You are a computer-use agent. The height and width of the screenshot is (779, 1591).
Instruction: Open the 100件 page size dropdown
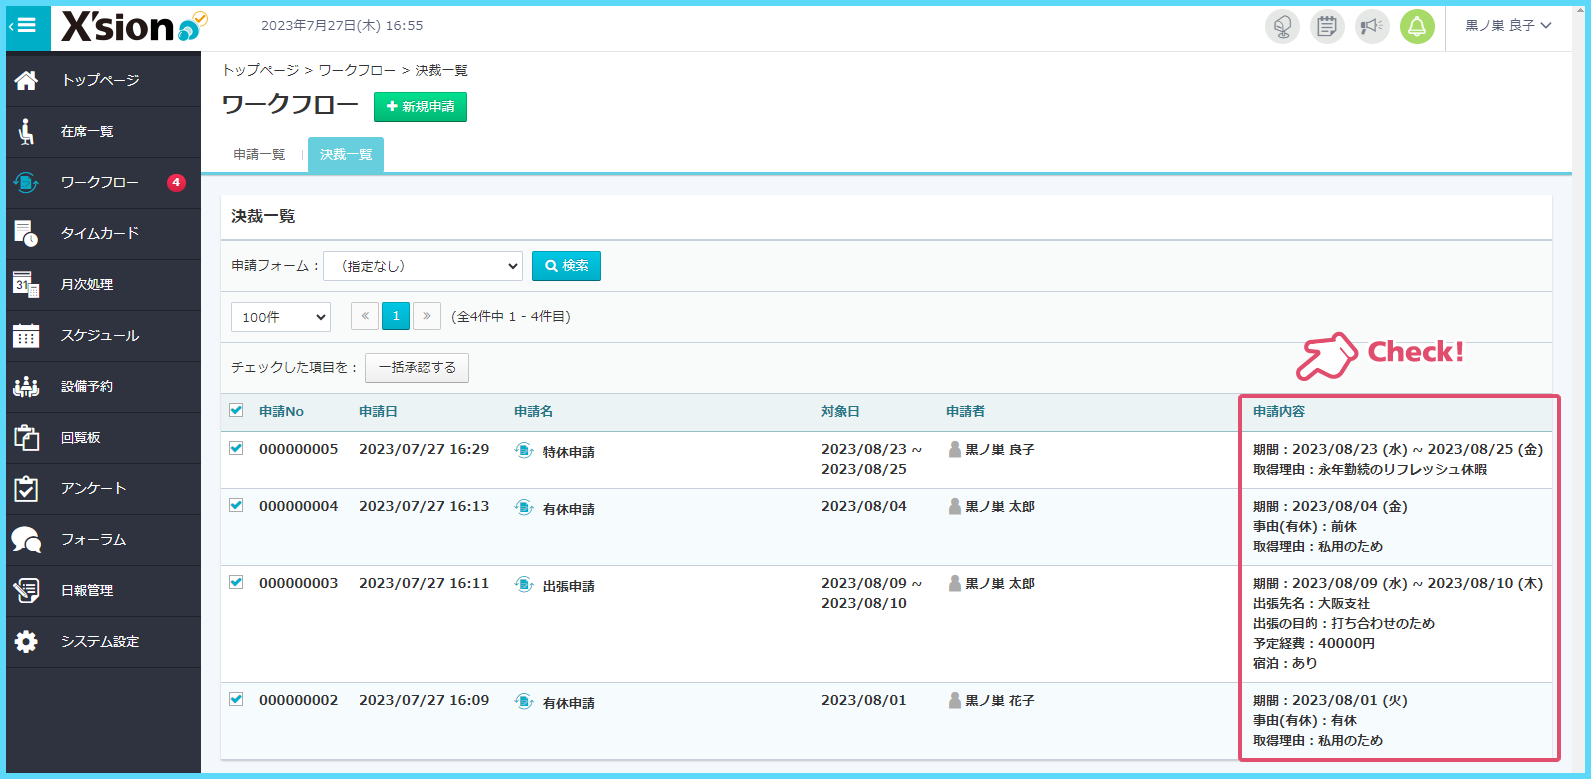[x=281, y=317]
